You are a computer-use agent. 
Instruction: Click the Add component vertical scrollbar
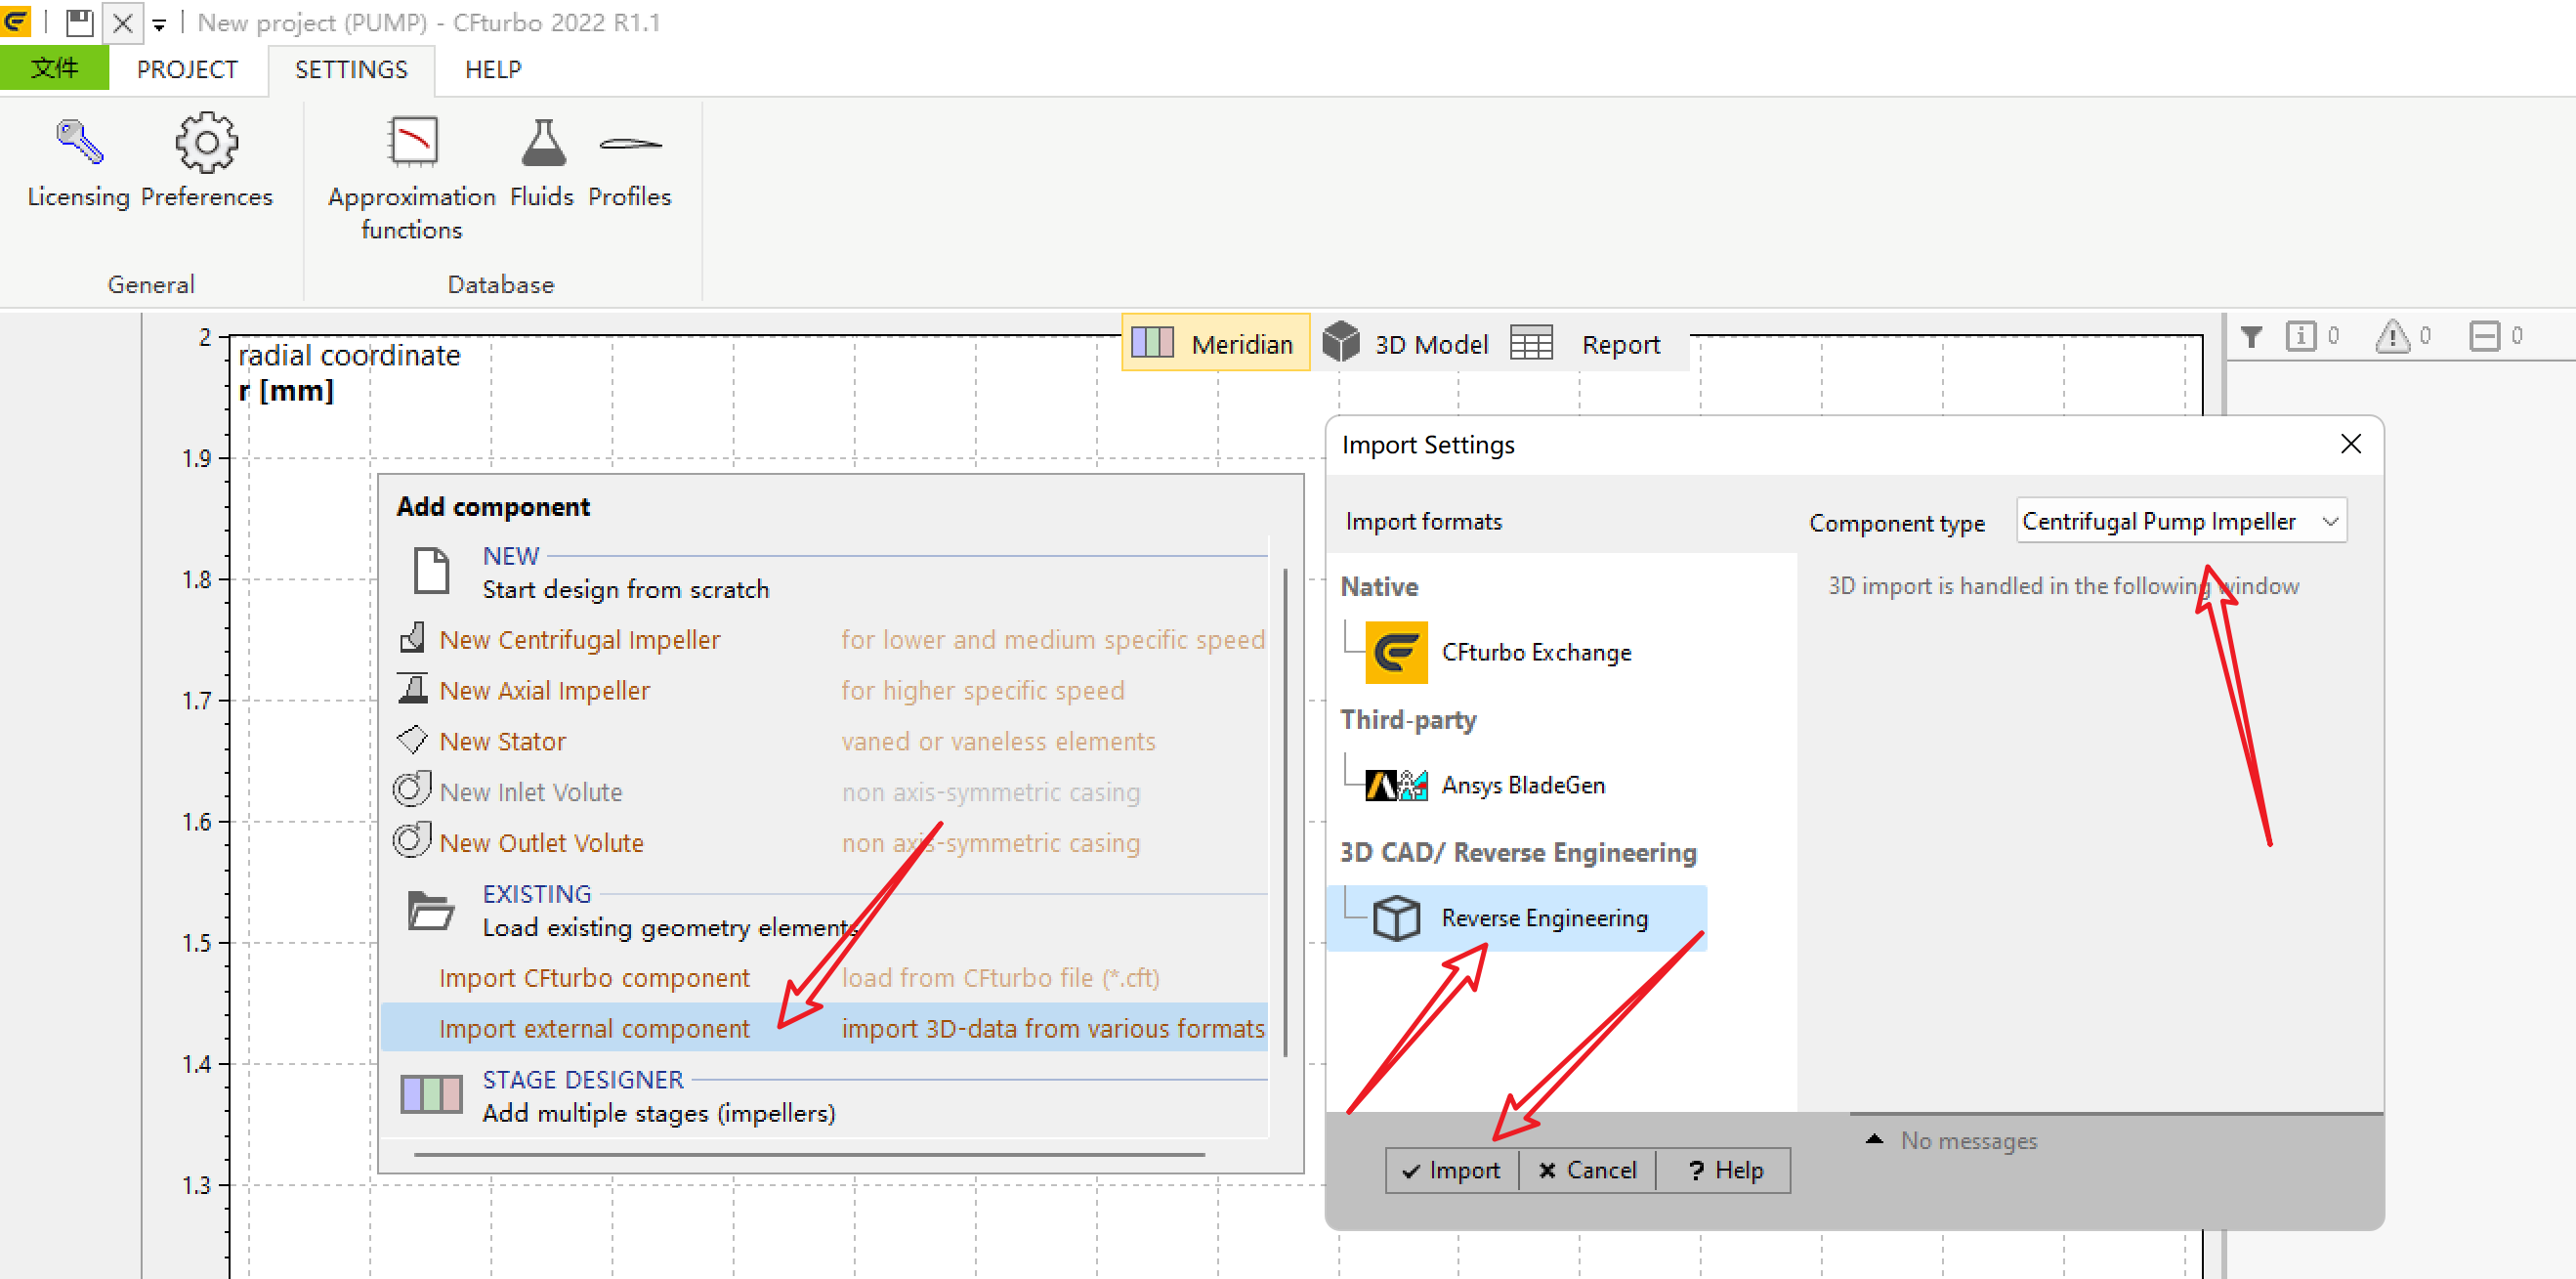[x=1285, y=811]
